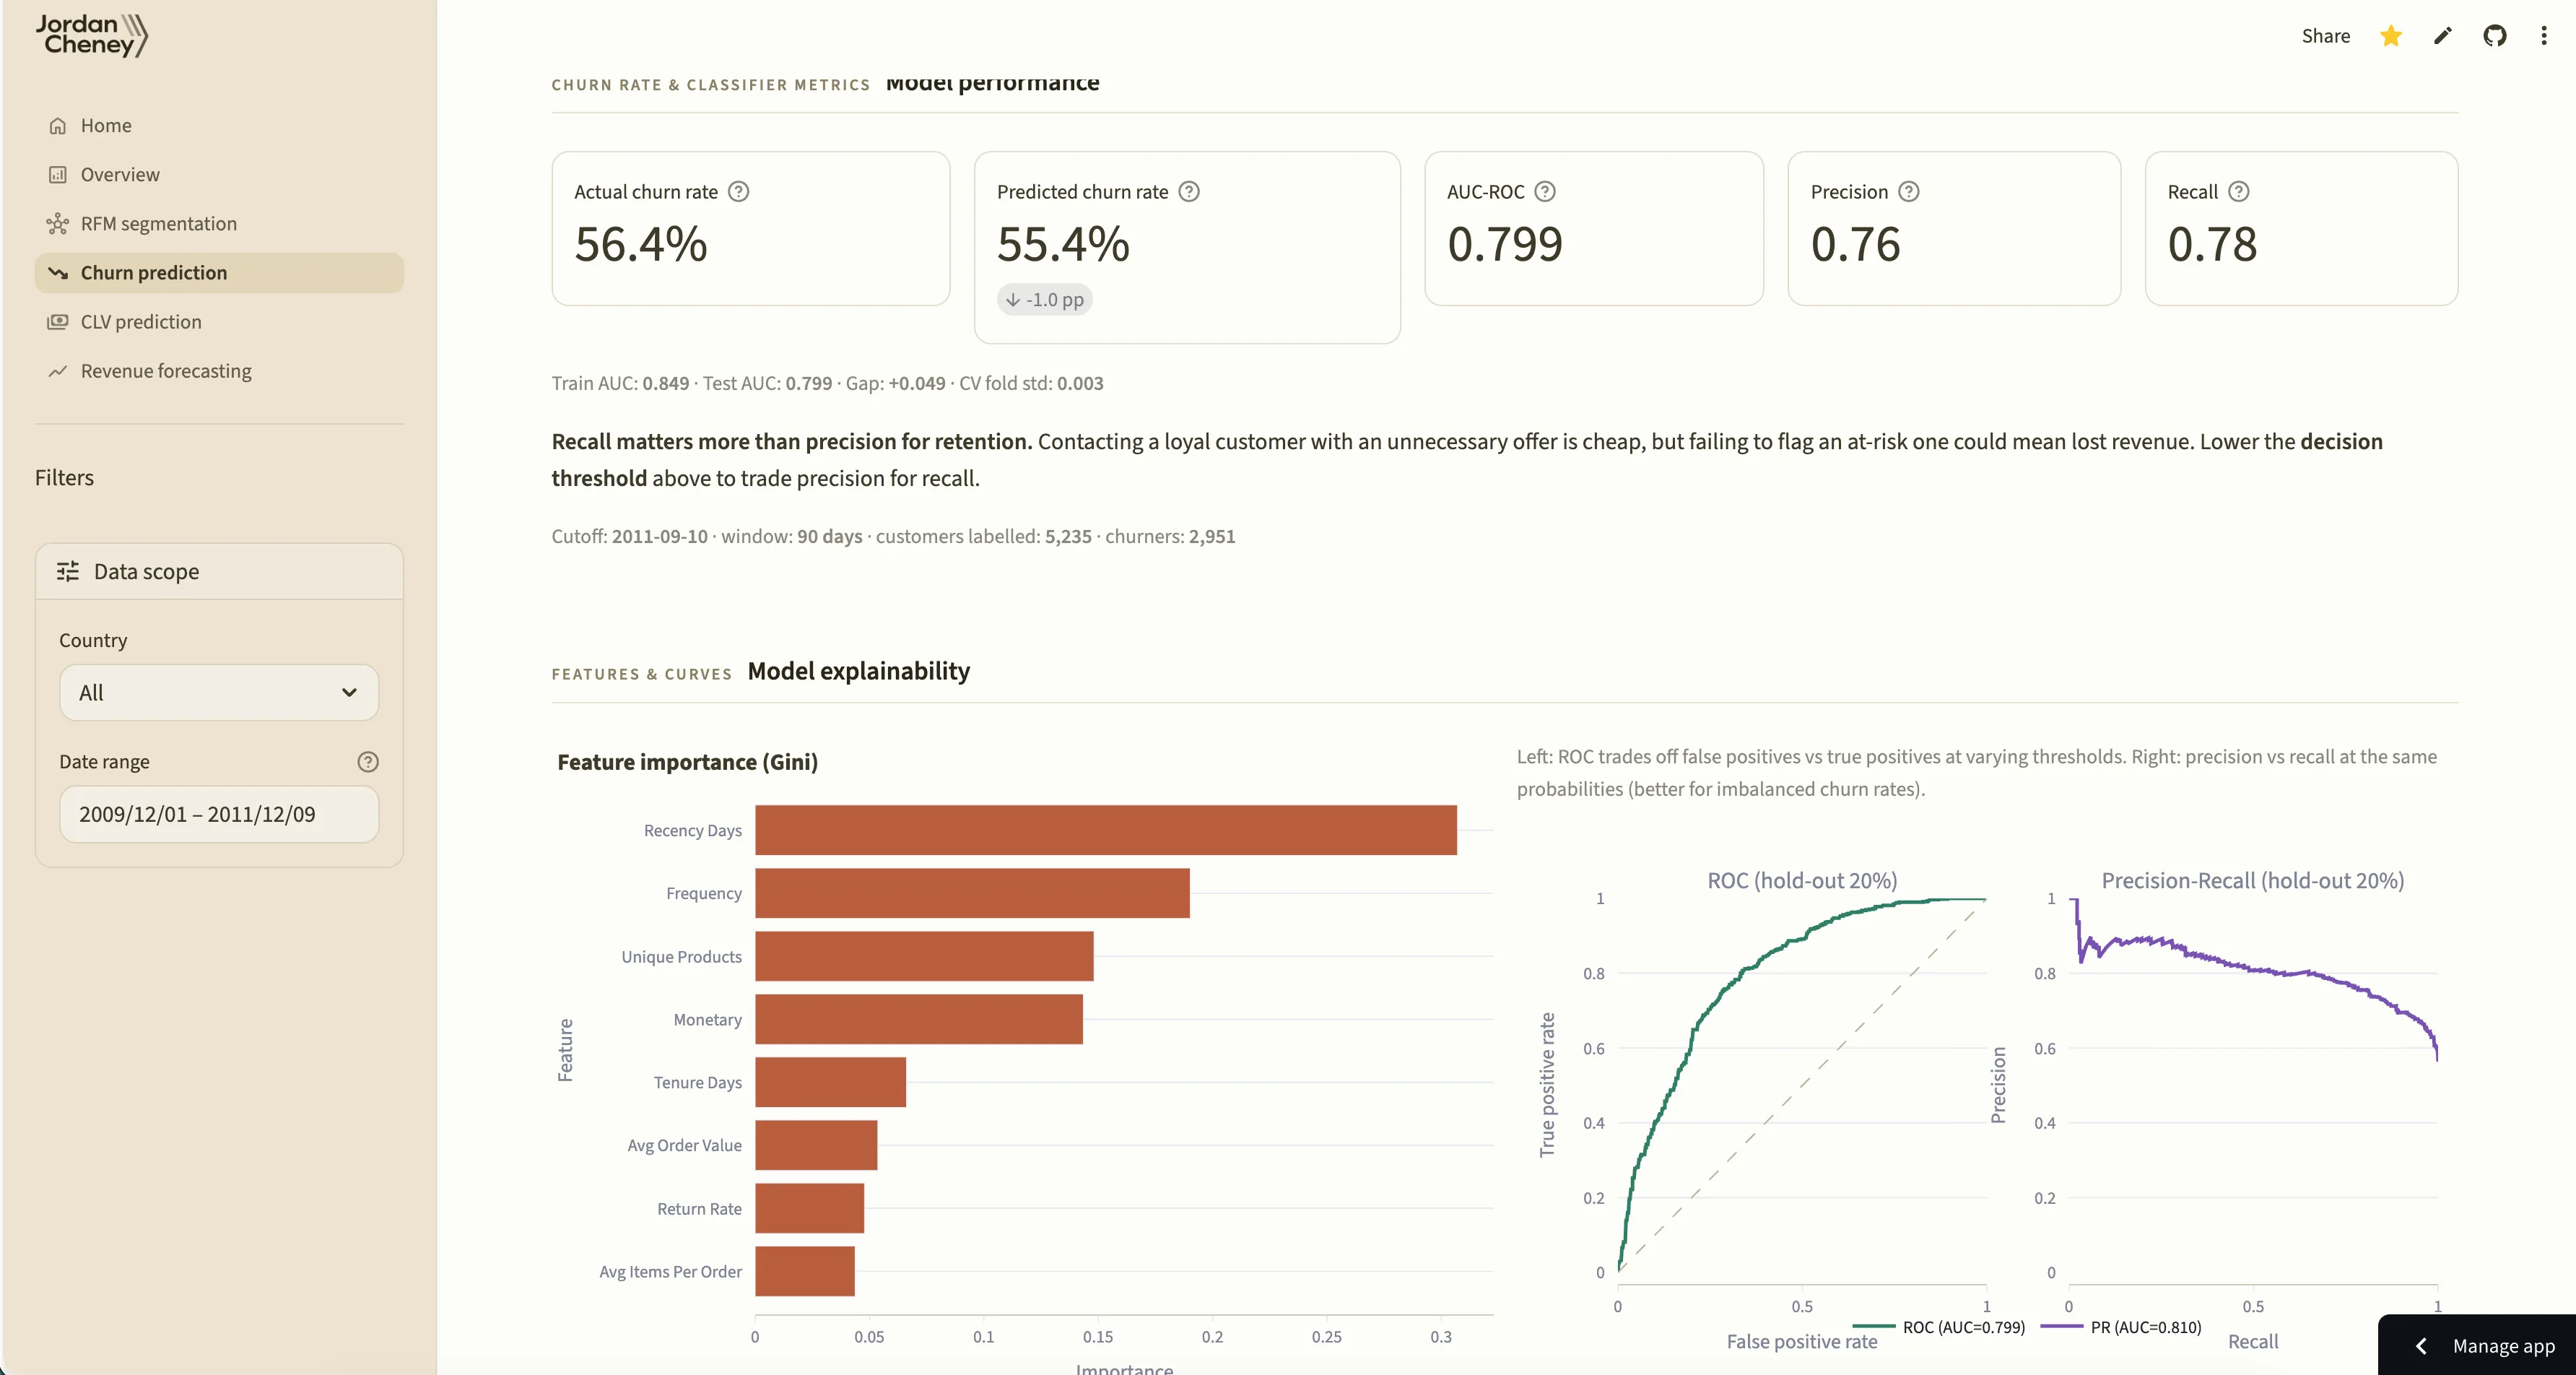Click the 0.78 Recall value
2576x1375 pixels.
point(2212,244)
